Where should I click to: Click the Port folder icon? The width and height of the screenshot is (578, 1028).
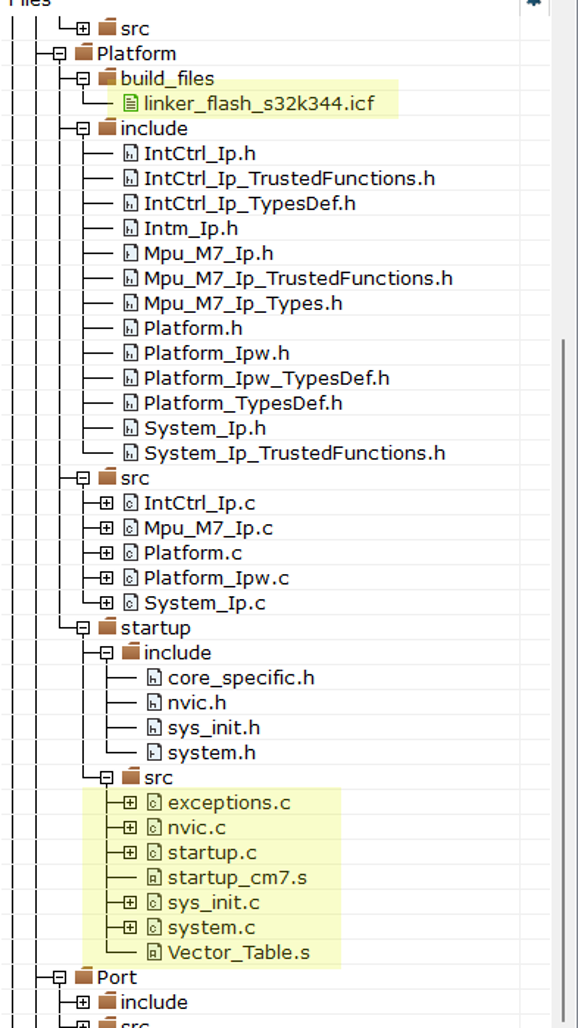(84, 977)
